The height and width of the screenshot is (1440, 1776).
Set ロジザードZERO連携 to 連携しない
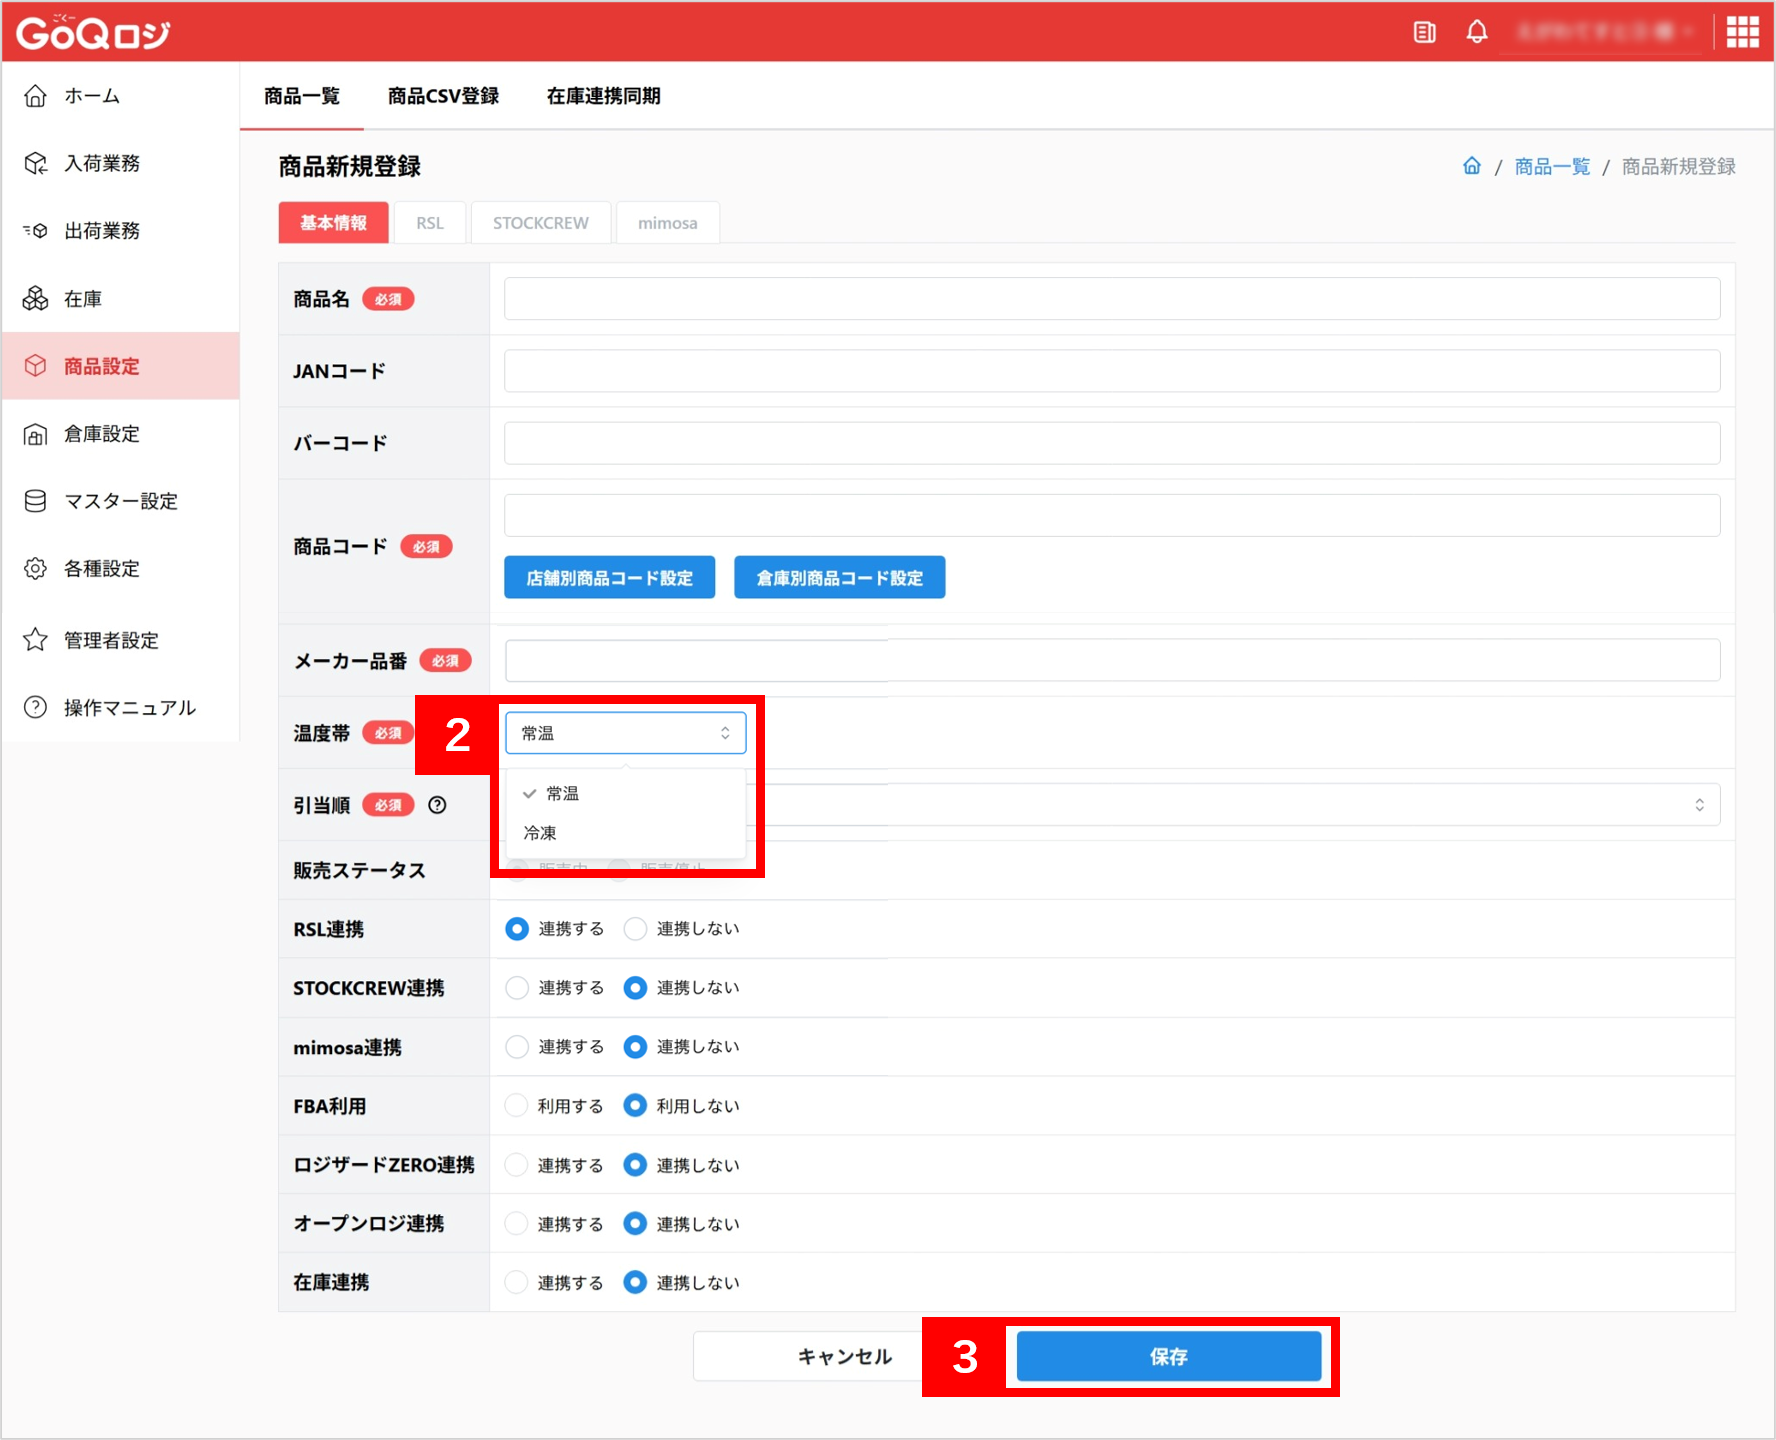(x=635, y=1165)
